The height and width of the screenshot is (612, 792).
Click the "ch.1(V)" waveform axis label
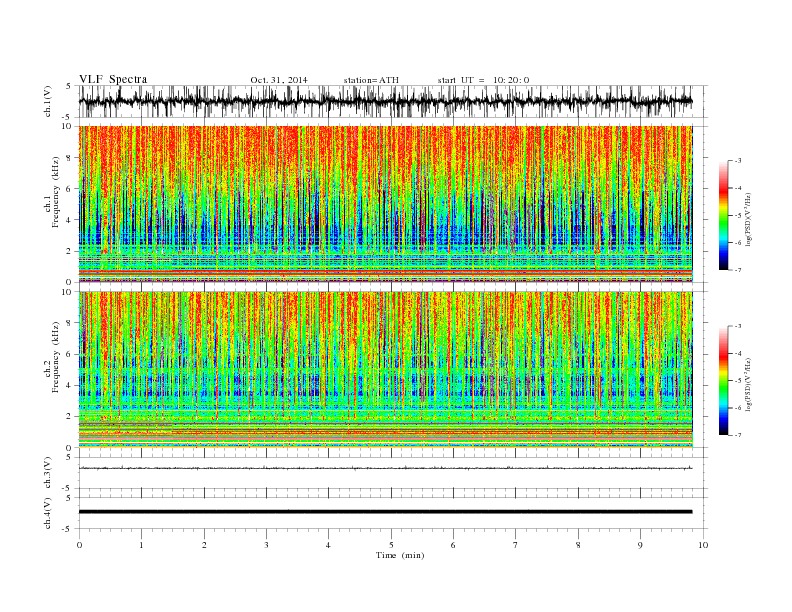[48, 101]
